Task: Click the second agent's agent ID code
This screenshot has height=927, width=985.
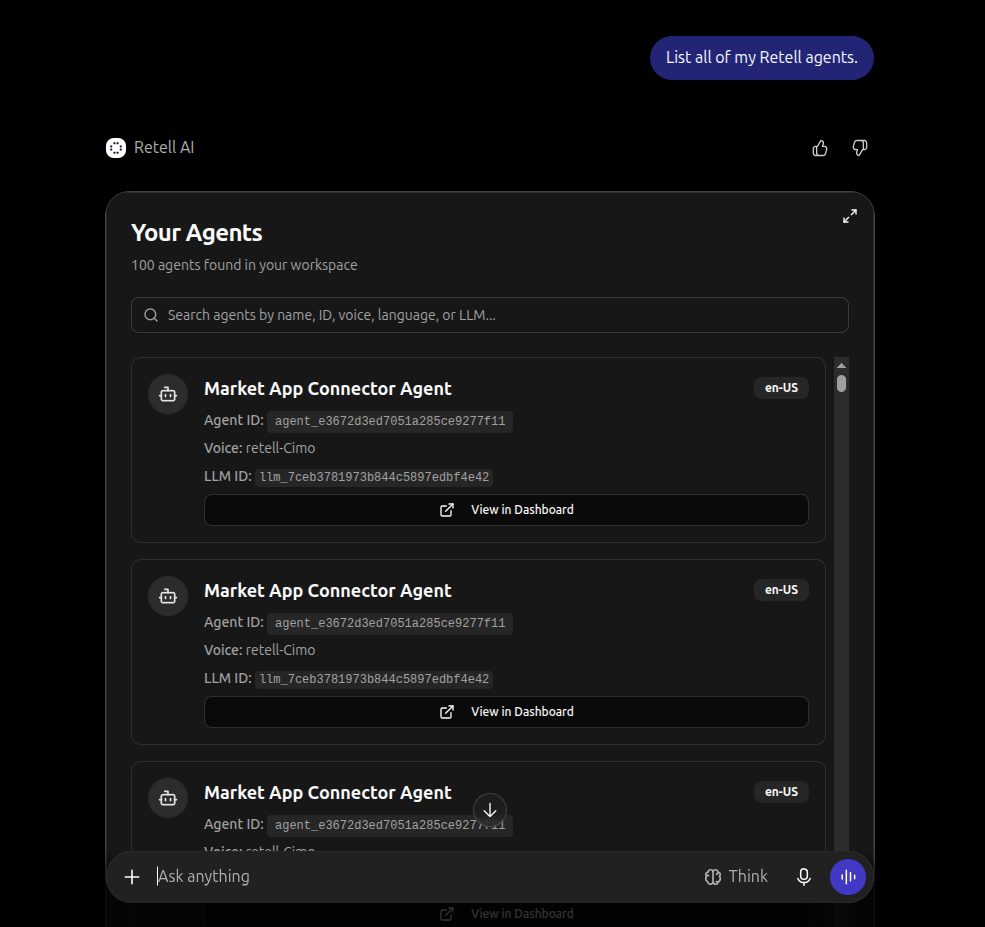Action: click(390, 624)
